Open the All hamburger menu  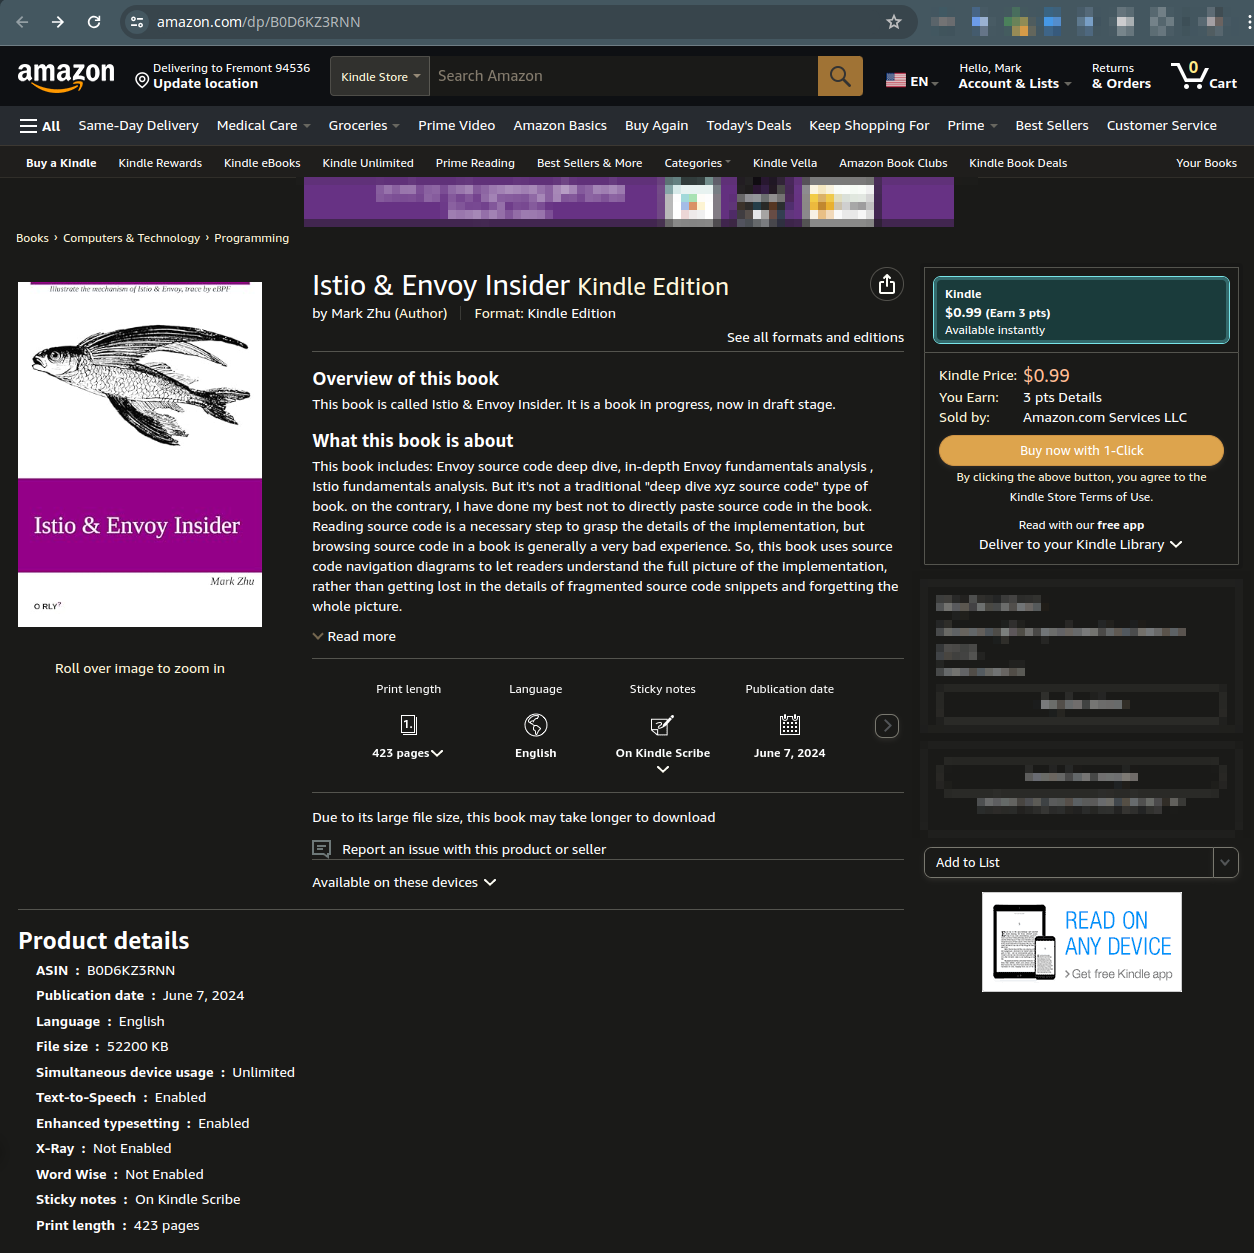click(x=40, y=126)
